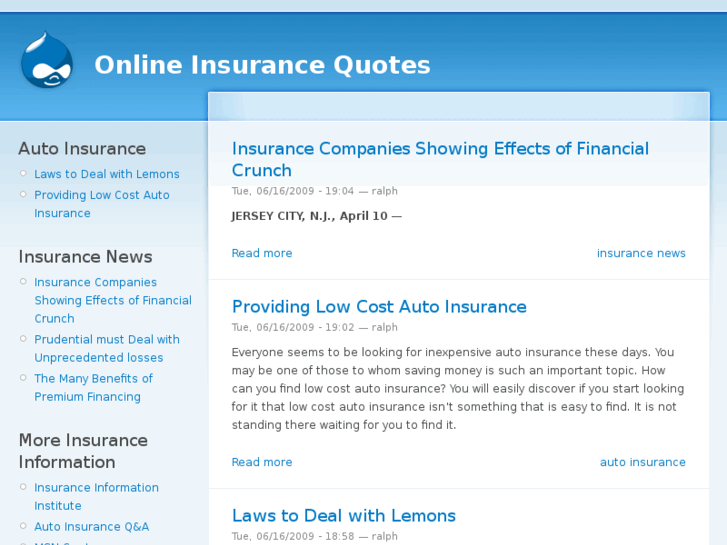Click Read more under the low cost auto article
The height and width of the screenshot is (545, 727).
coord(262,462)
